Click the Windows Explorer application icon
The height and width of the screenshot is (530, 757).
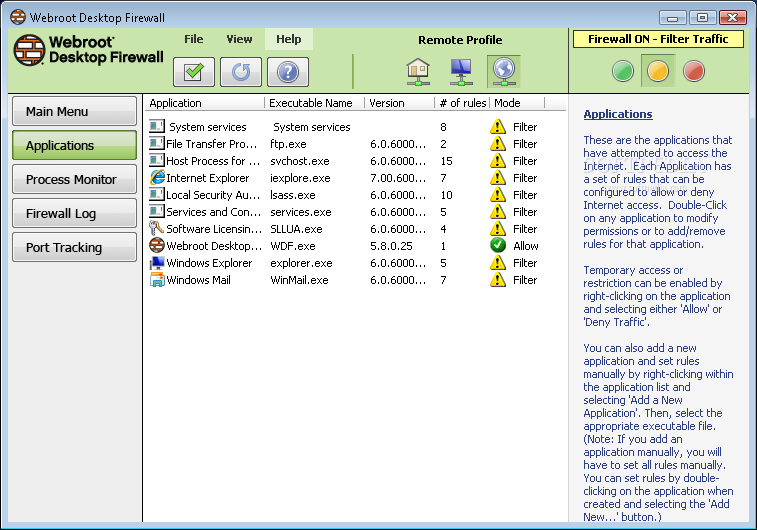(157, 263)
